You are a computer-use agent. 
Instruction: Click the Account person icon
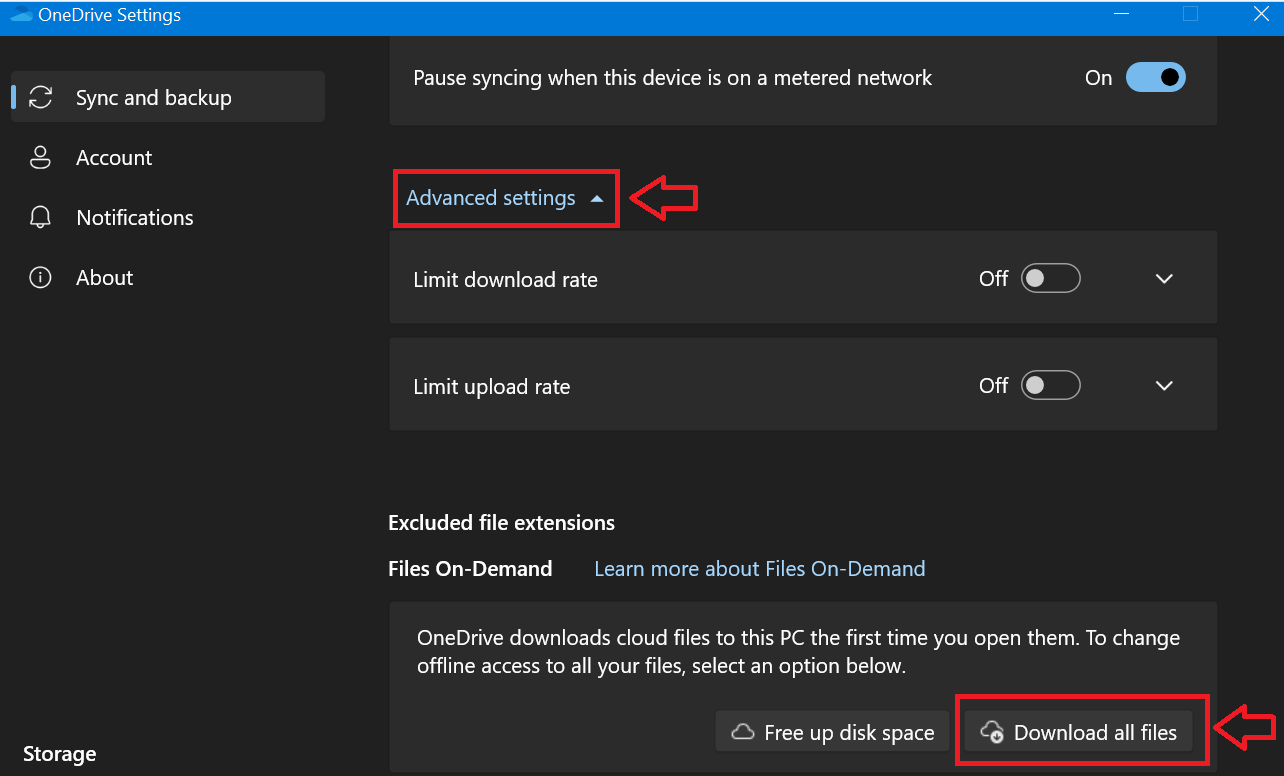tap(40, 157)
